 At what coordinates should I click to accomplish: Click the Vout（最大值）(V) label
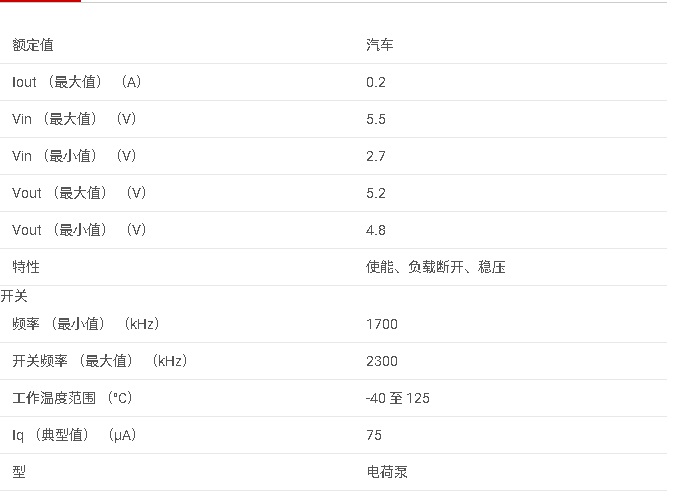79,193
